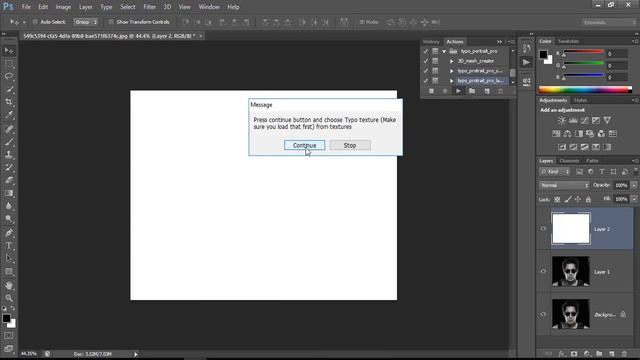Select the Quick Selection tool
This screenshot has height=360, width=640.
(x=9, y=89)
